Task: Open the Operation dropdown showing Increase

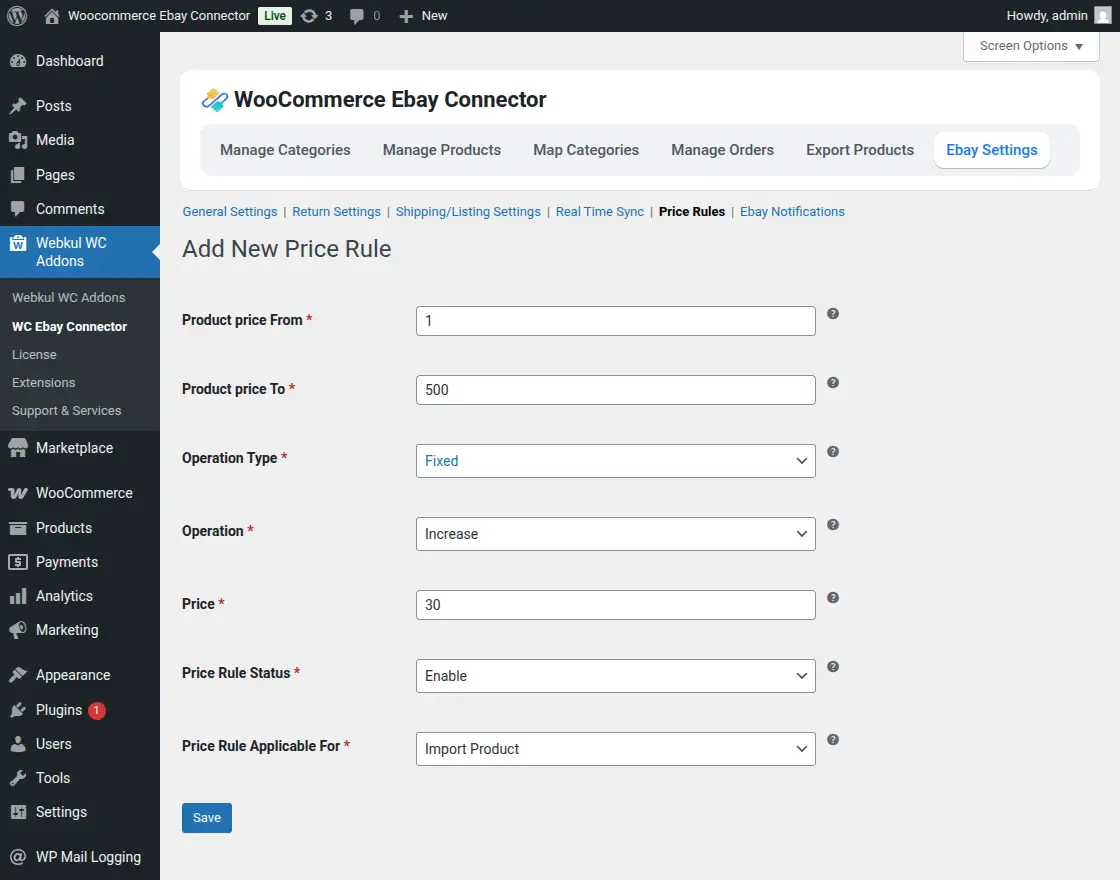Action: coord(616,534)
